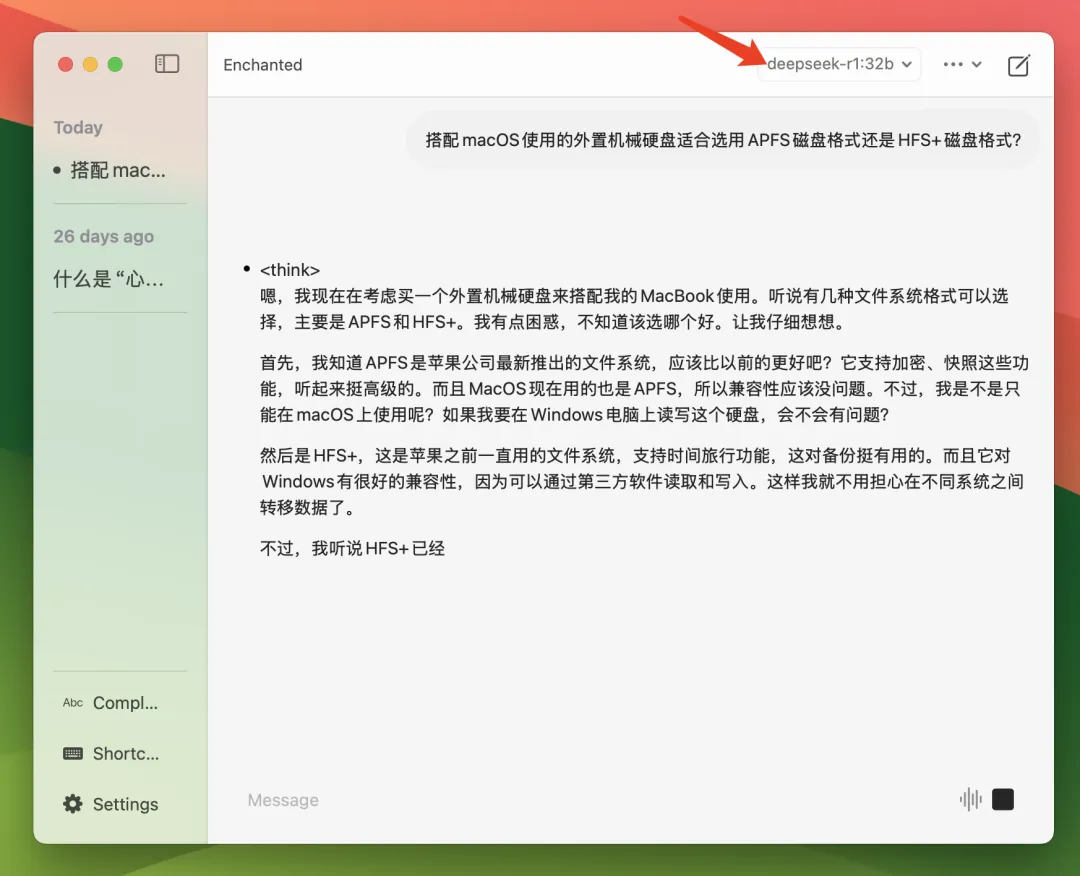
Task: Stop response generation with the square button
Action: [1003, 799]
